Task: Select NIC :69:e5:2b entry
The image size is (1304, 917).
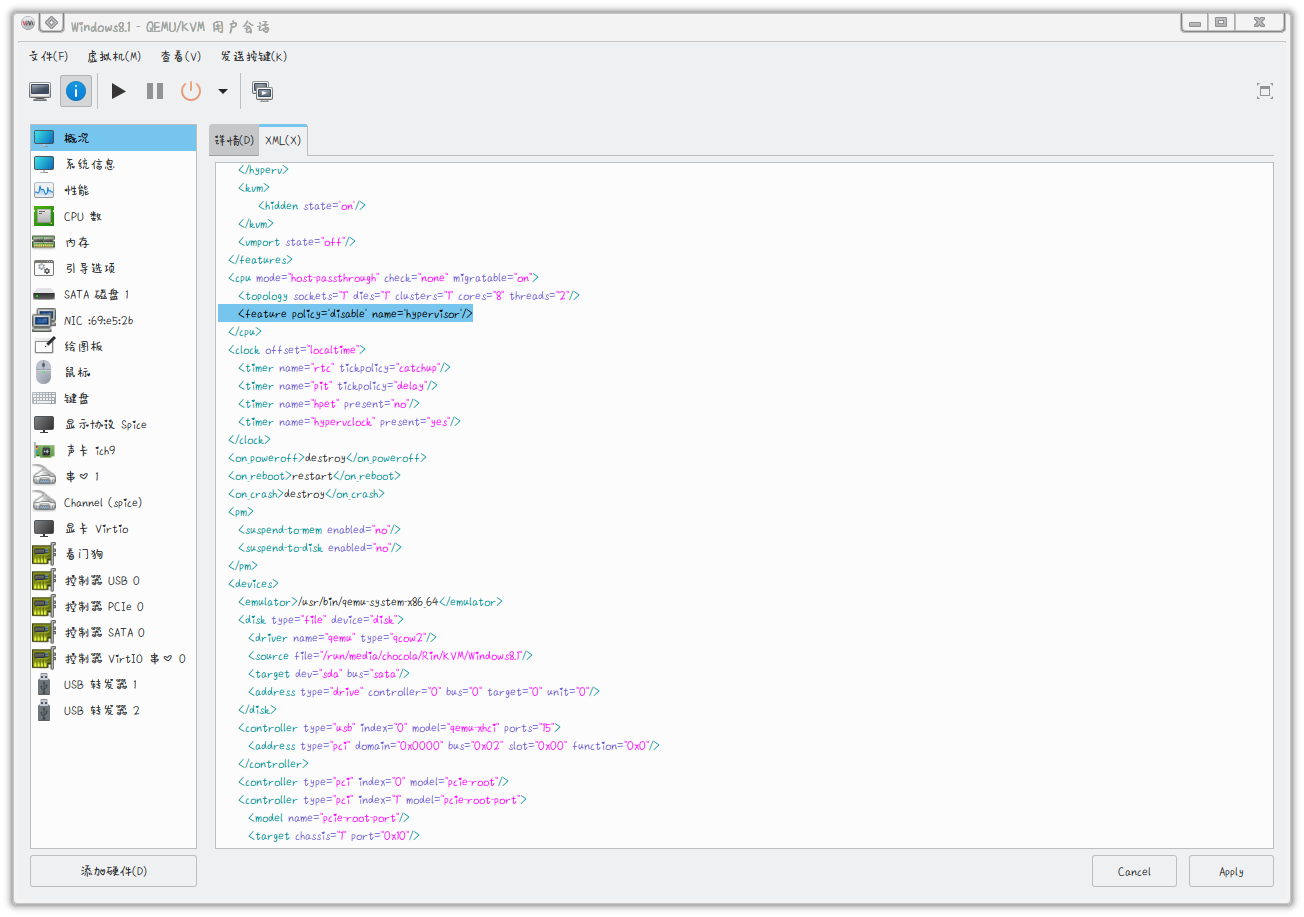Action: click(114, 320)
